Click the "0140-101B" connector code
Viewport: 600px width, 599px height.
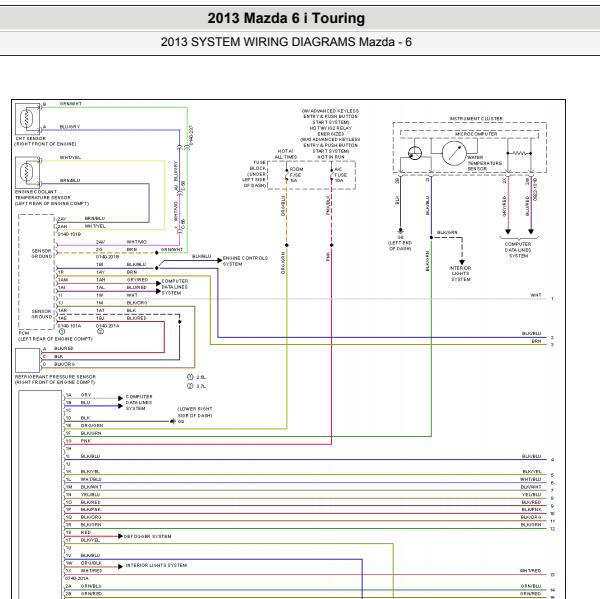click(x=69, y=234)
